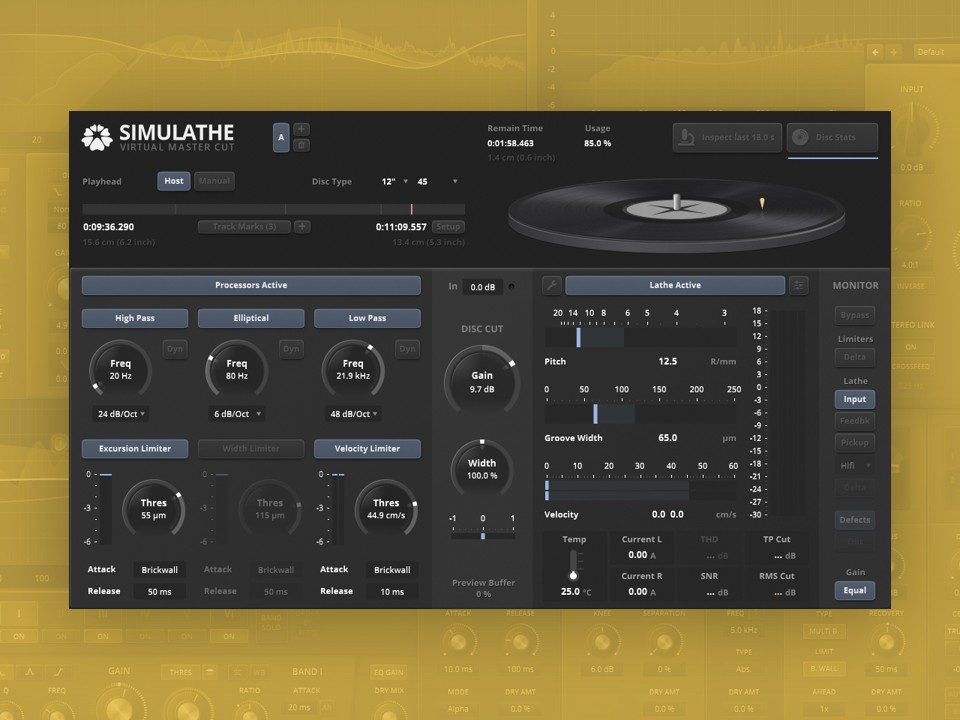Click the disc icon on Disc Stats
The width and height of the screenshot is (960, 720).
click(x=800, y=137)
